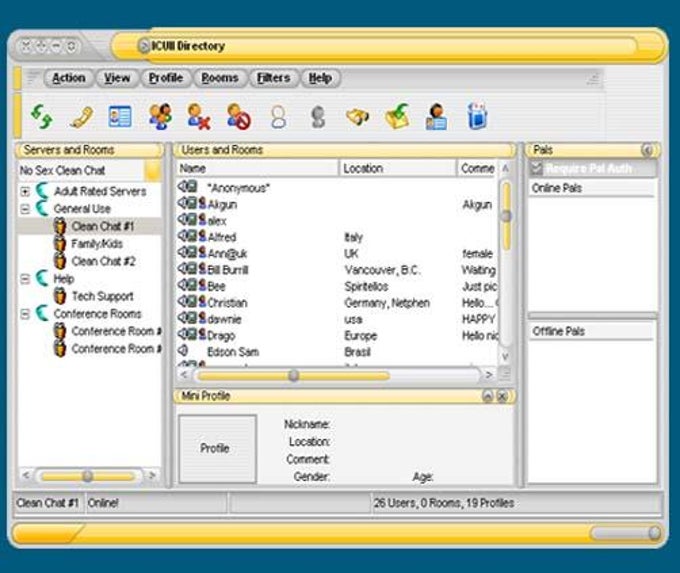The height and width of the screenshot is (573, 680).
Task: Click the slider knob in bottom yellow bar
Action: tap(654, 533)
